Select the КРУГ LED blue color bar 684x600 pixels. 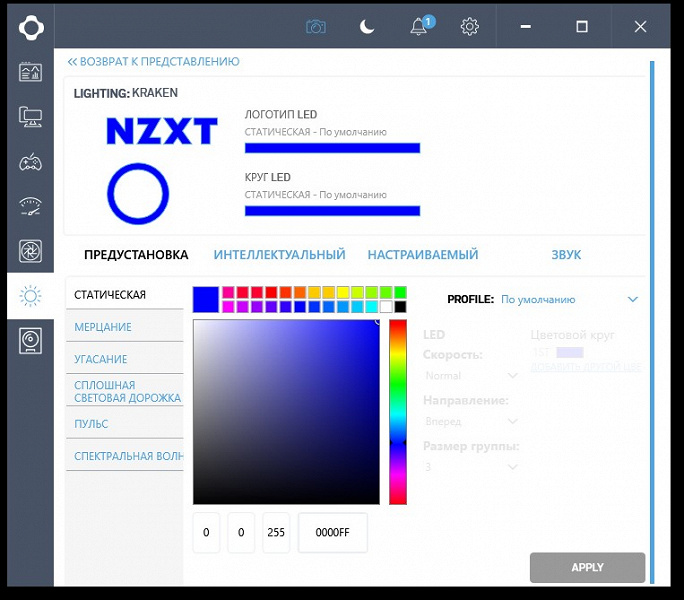tap(332, 211)
